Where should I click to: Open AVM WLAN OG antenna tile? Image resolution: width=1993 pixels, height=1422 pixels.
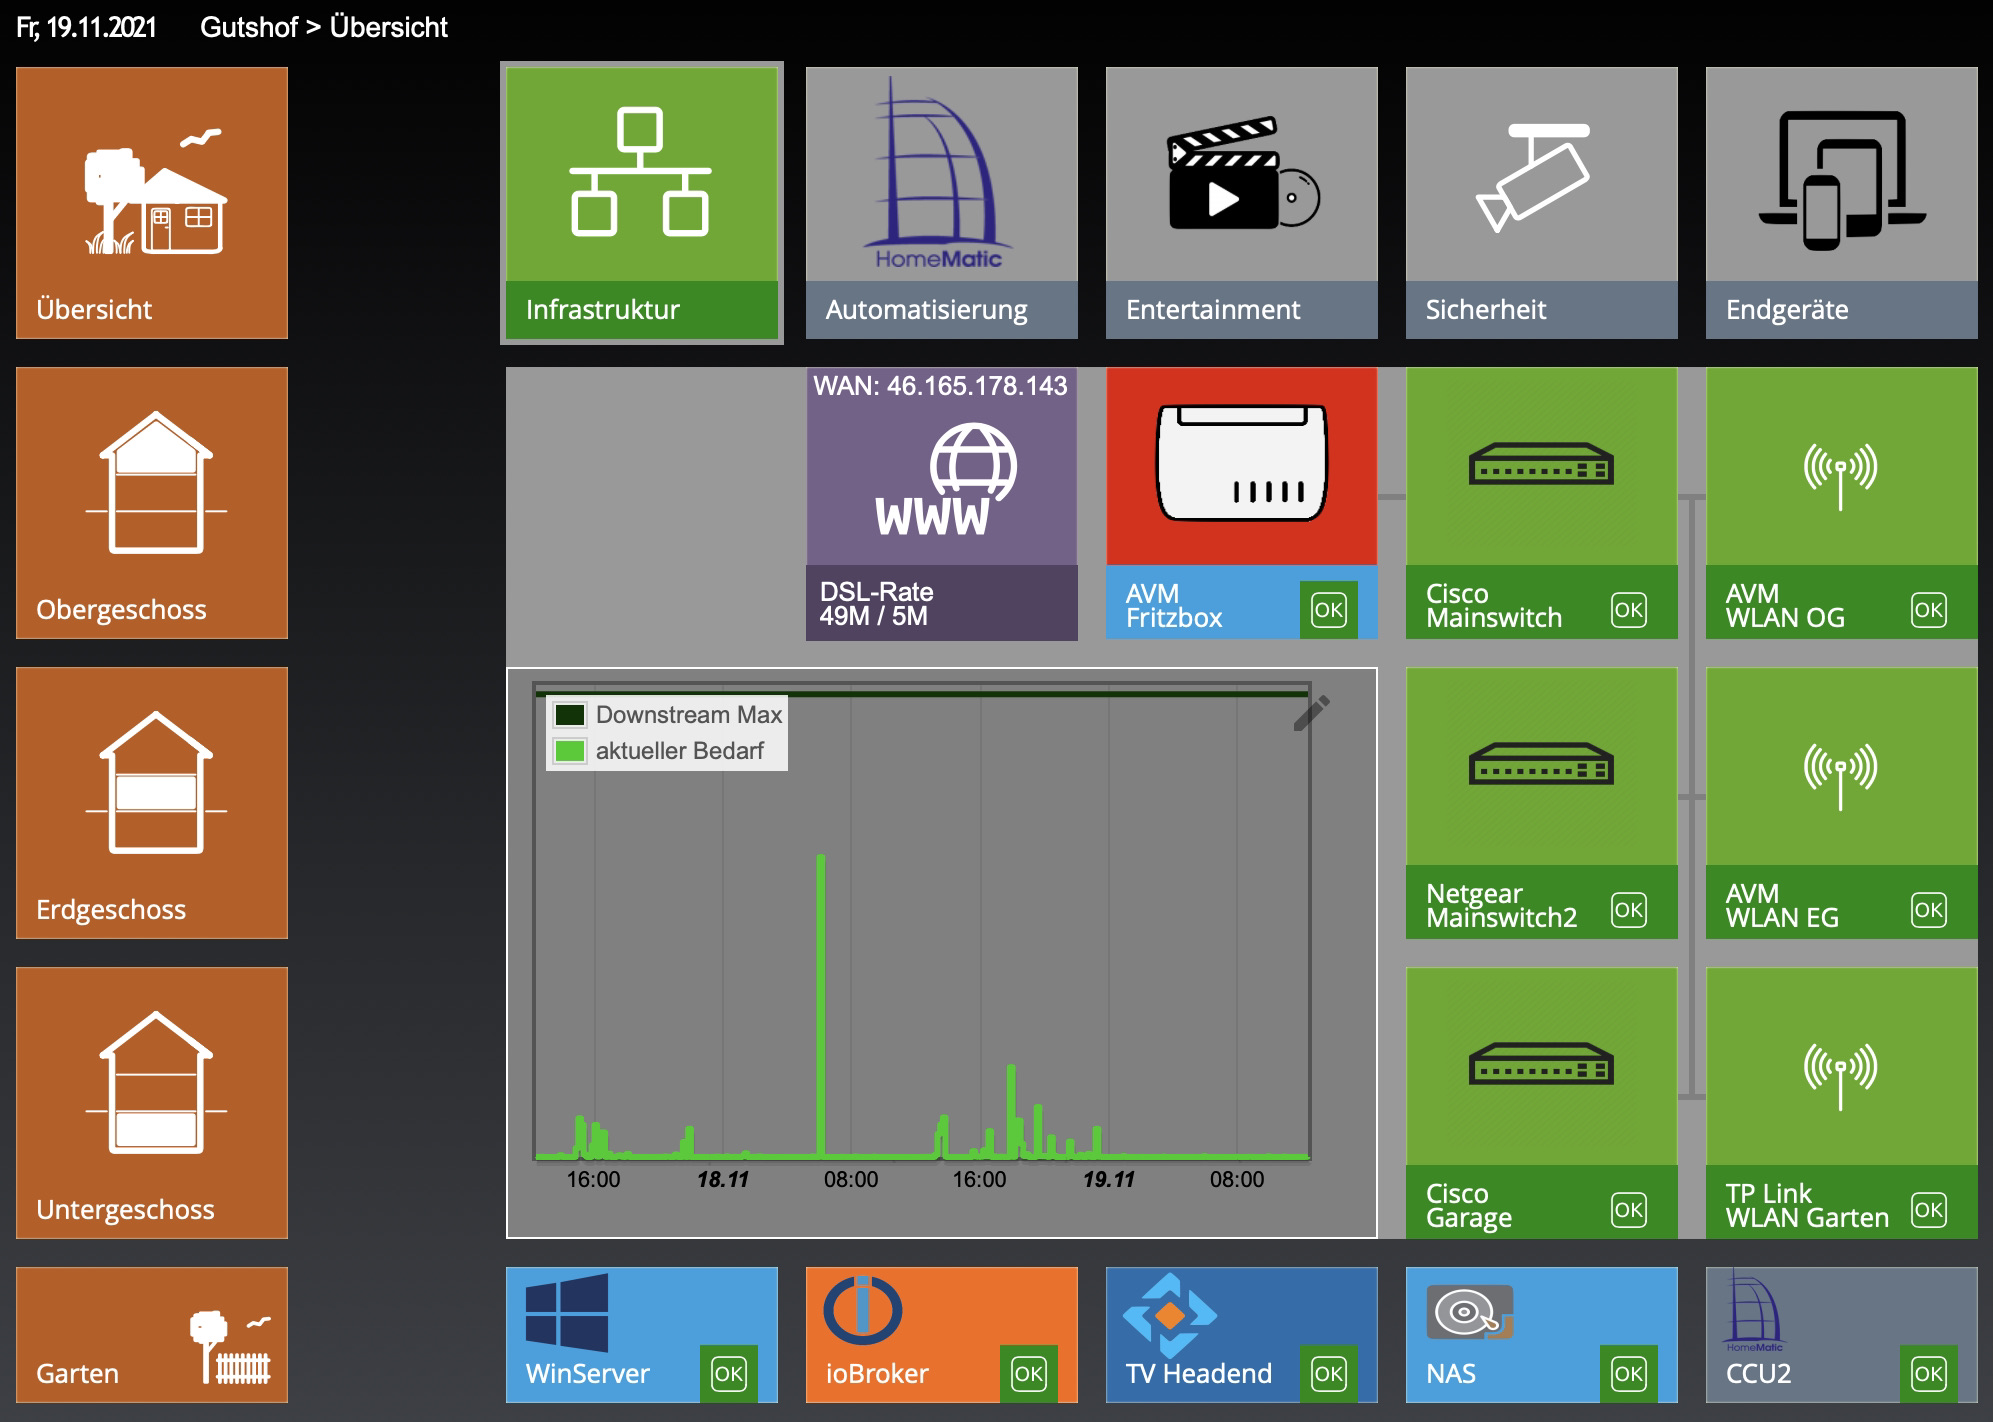point(1840,470)
